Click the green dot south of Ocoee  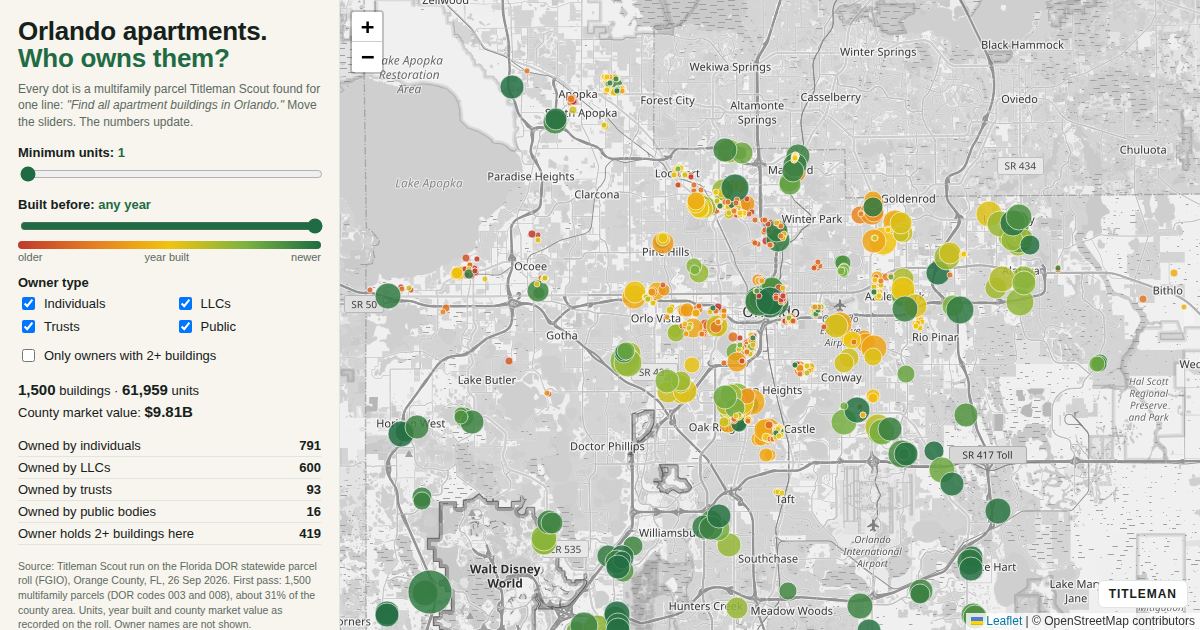pyautogui.click(x=538, y=292)
